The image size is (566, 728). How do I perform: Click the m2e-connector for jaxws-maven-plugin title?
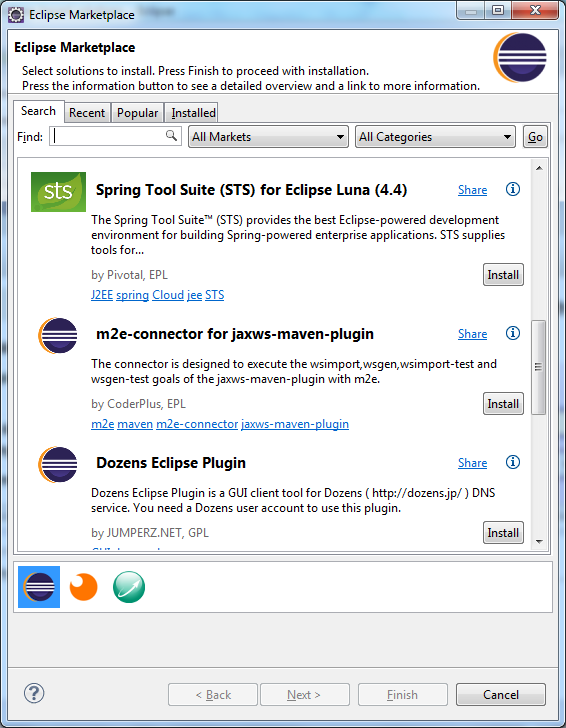tap(235, 334)
